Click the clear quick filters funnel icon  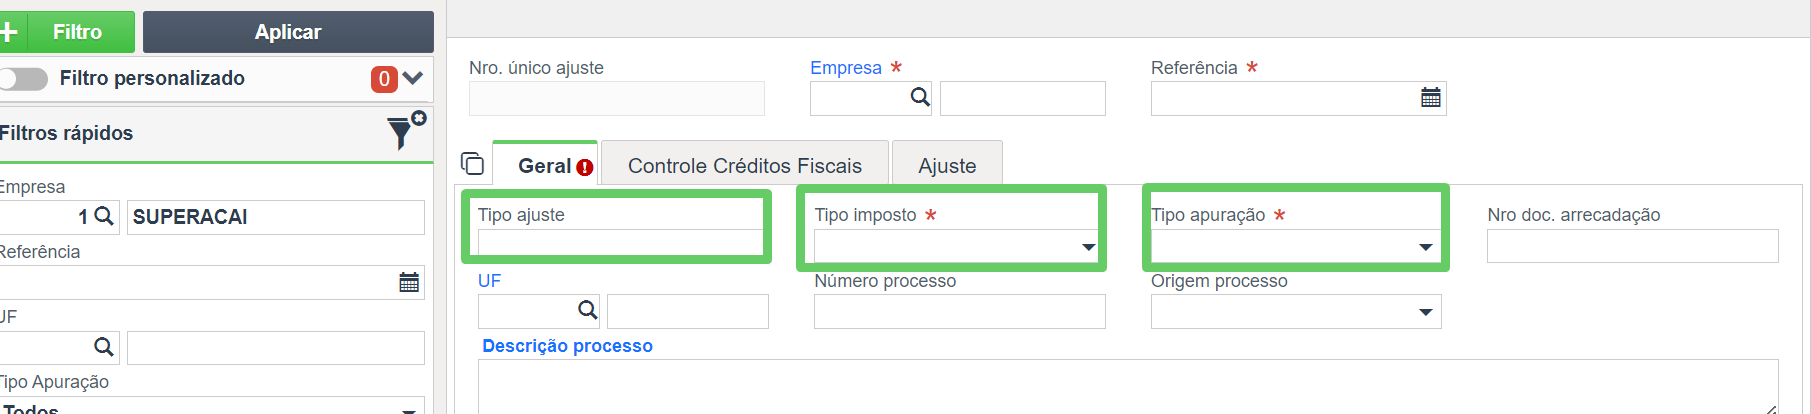(406, 131)
